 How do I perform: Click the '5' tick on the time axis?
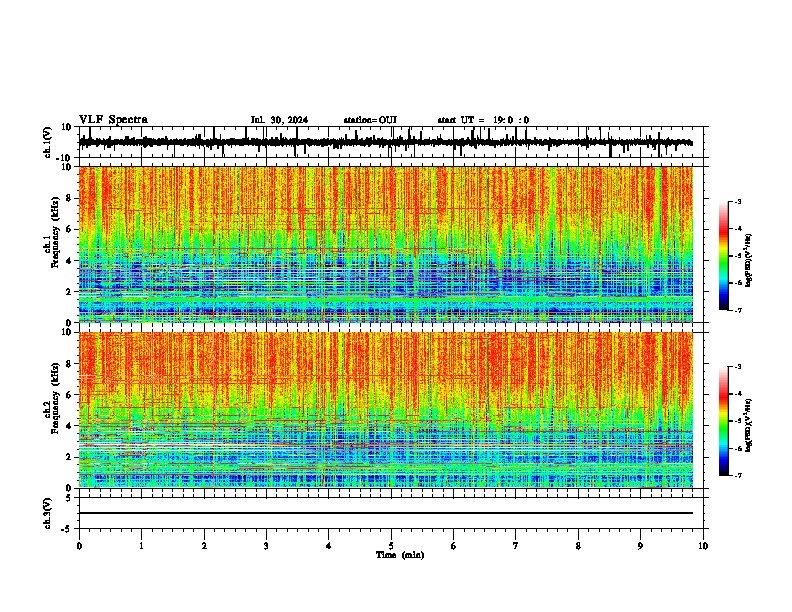point(391,546)
